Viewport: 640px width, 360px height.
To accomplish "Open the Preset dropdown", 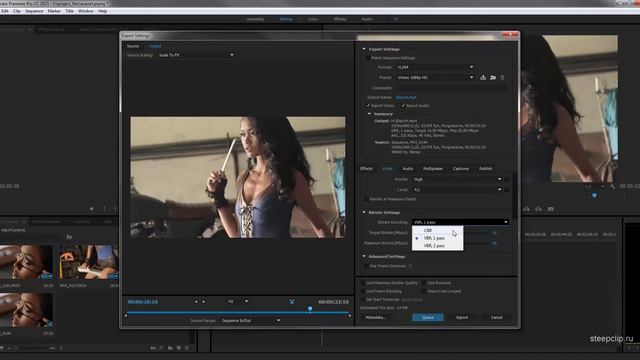I will click(x=435, y=78).
